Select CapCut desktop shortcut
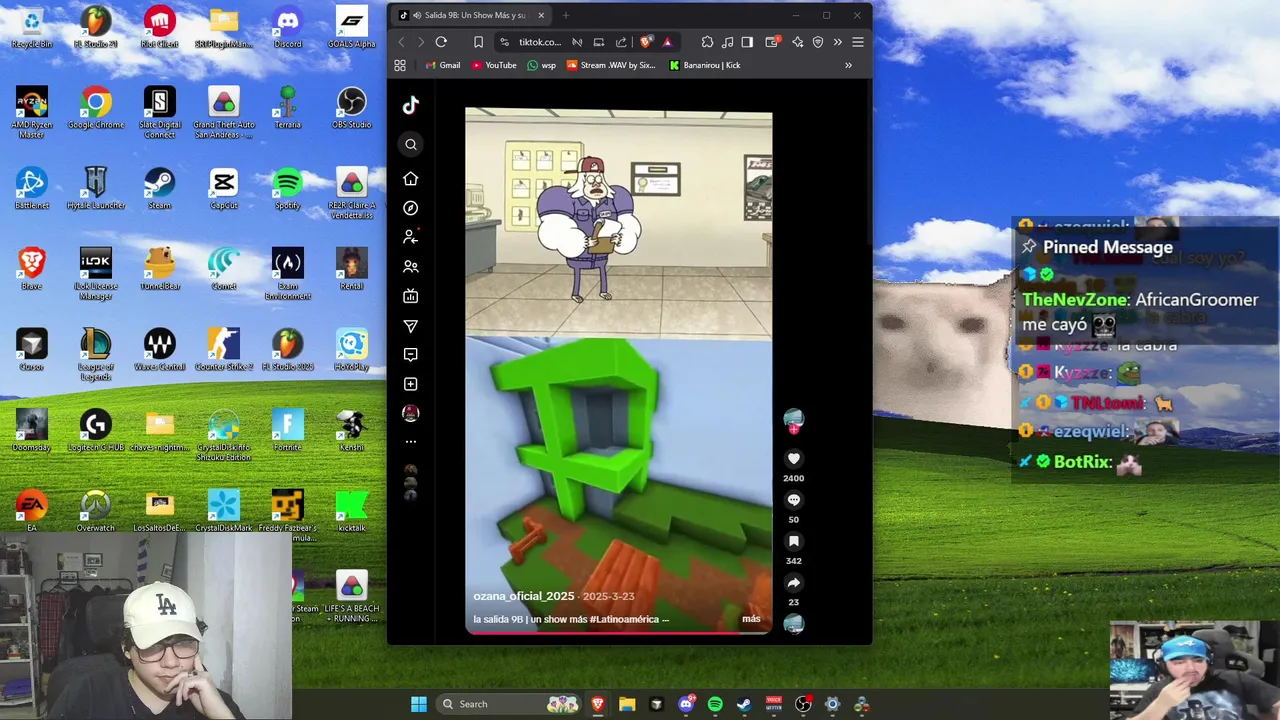Viewport: 1280px width, 720px height. 224,189
